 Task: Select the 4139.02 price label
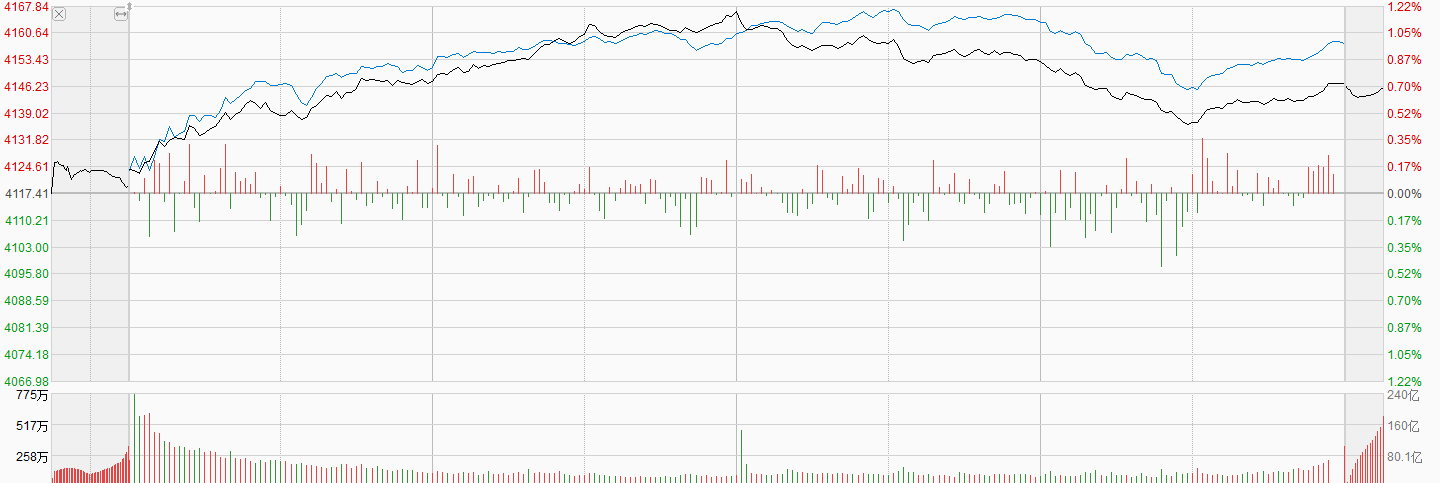click(x=25, y=113)
